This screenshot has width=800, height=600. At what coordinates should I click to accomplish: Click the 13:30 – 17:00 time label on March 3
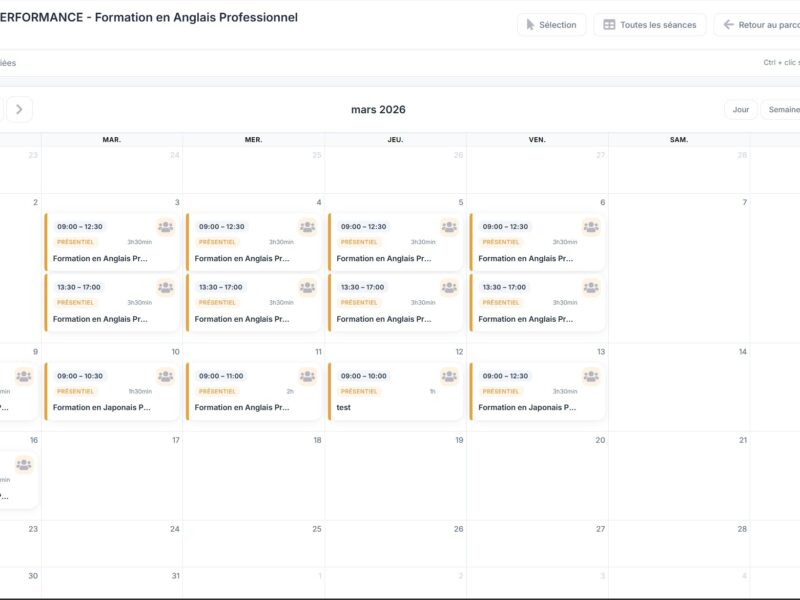point(78,287)
